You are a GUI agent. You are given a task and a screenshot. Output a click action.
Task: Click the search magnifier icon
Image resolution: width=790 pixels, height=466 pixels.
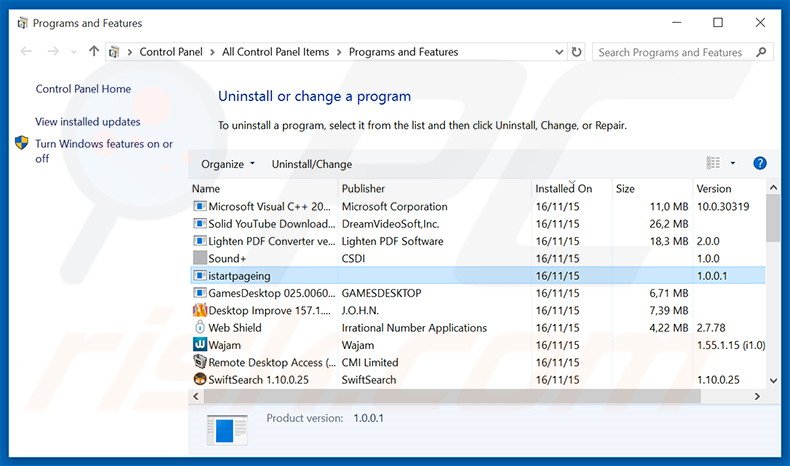click(x=761, y=52)
